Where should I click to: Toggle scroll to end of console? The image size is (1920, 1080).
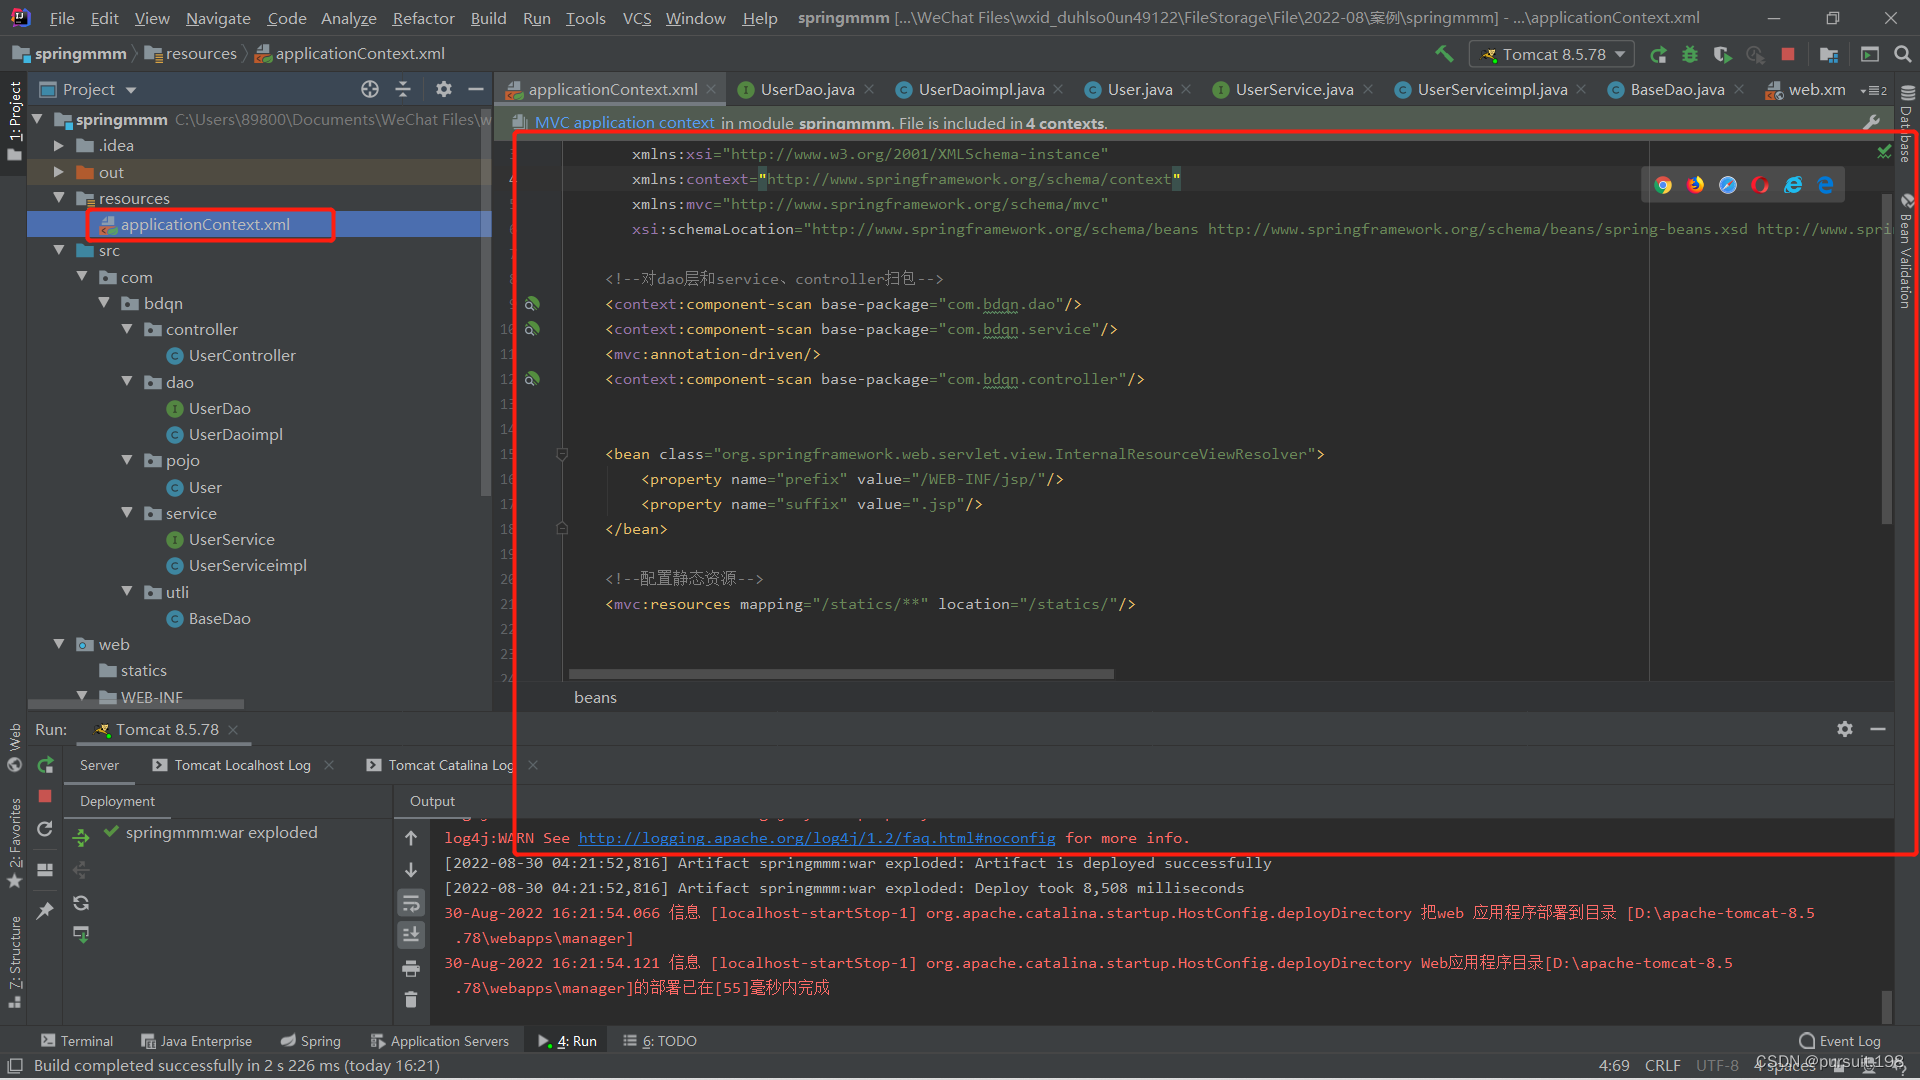411,935
